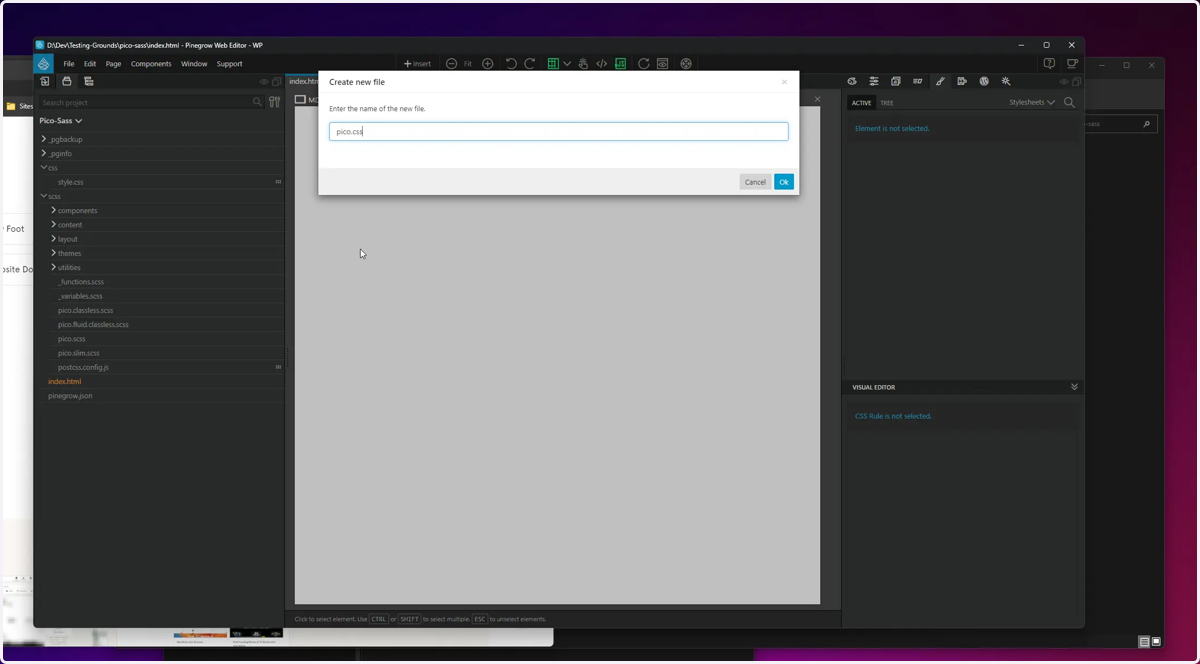Select postcss.config.js file
Image resolution: width=1200 pixels, height=664 pixels.
point(83,367)
